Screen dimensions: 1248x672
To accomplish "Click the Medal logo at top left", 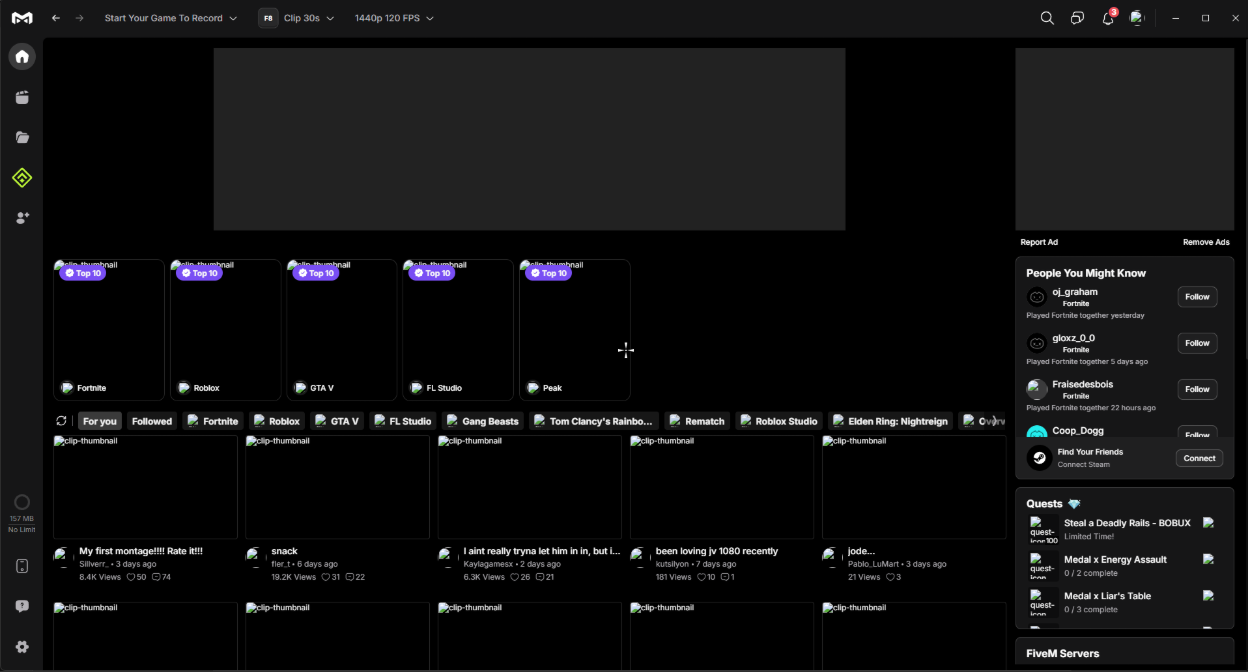I will point(22,18).
